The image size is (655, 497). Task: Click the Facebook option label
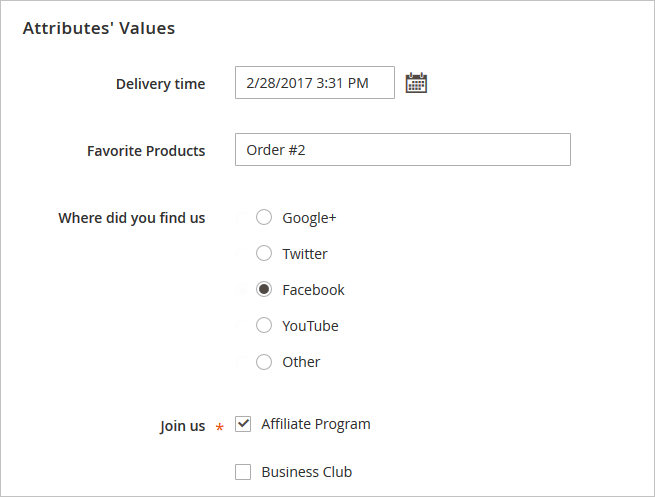click(313, 290)
